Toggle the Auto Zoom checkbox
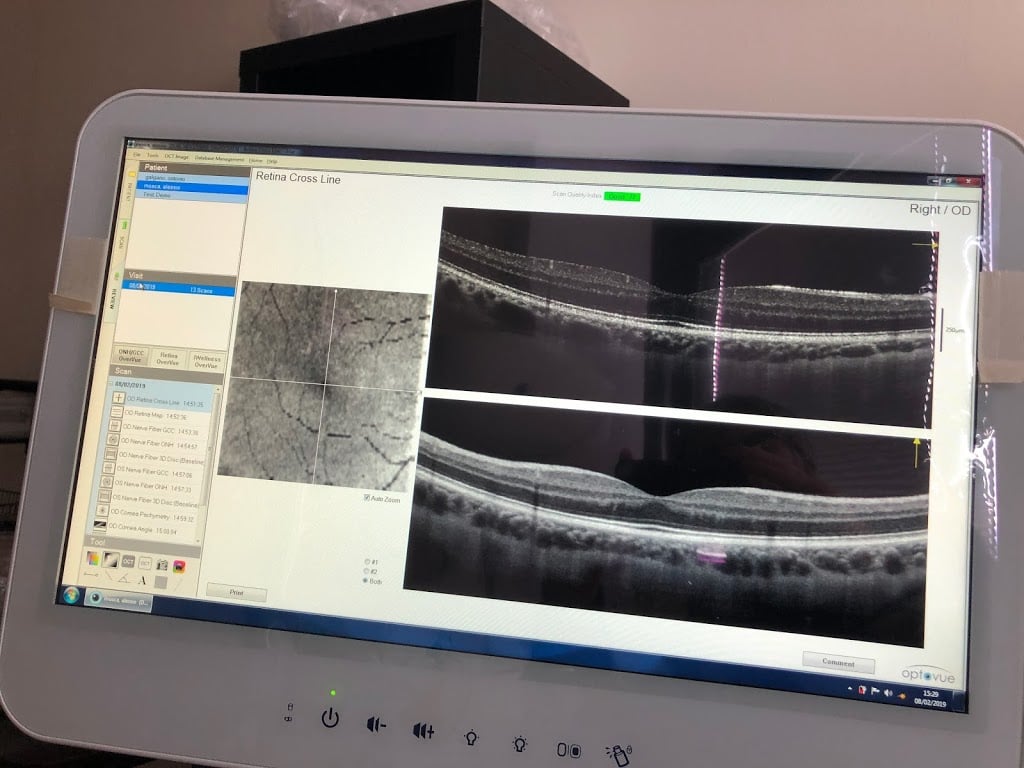The width and height of the screenshot is (1024, 768). [367, 498]
